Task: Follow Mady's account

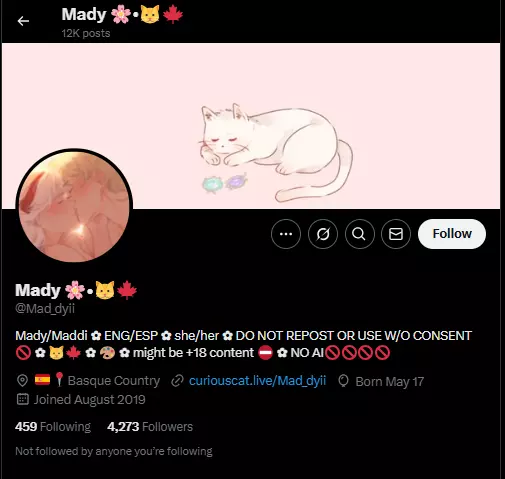Action: point(452,234)
